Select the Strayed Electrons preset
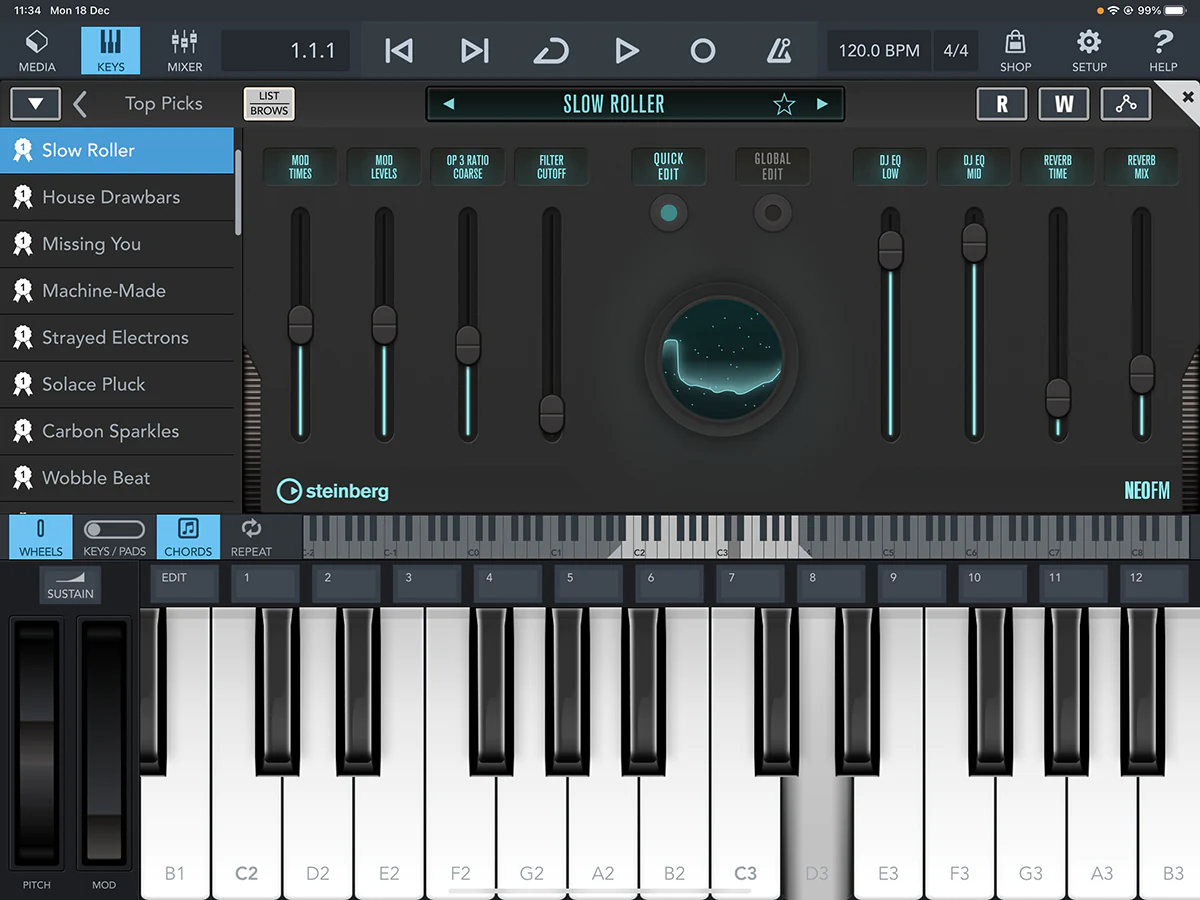This screenshot has height=900, width=1200. coord(117,338)
